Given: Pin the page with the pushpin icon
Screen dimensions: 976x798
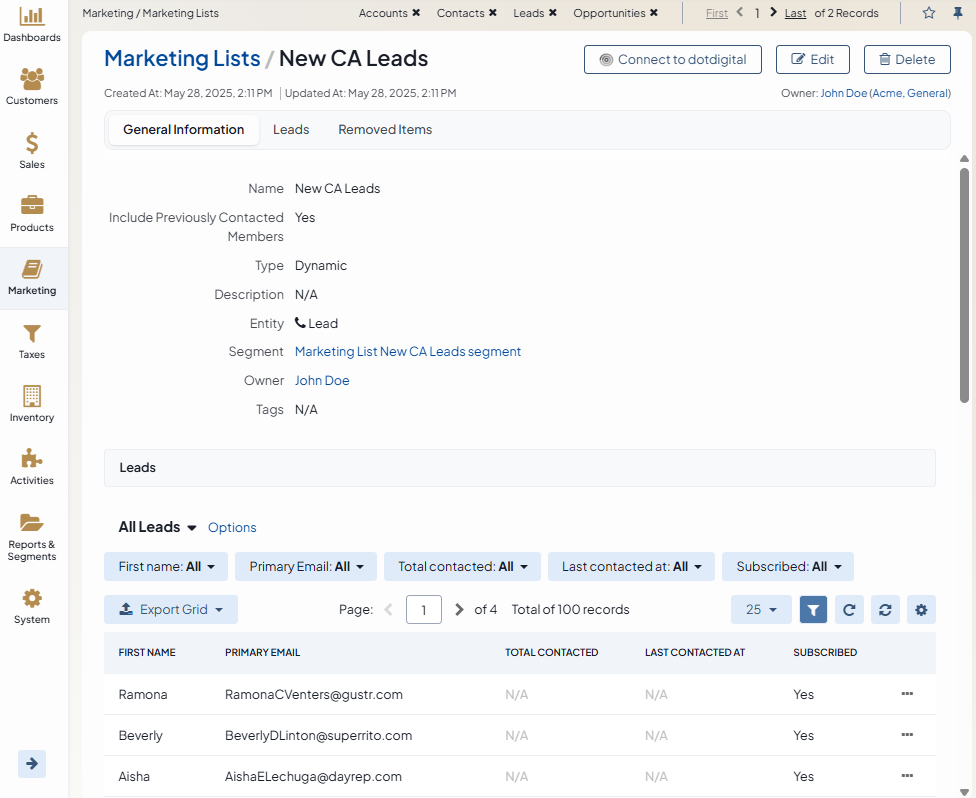Looking at the screenshot, I should tap(957, 13).
